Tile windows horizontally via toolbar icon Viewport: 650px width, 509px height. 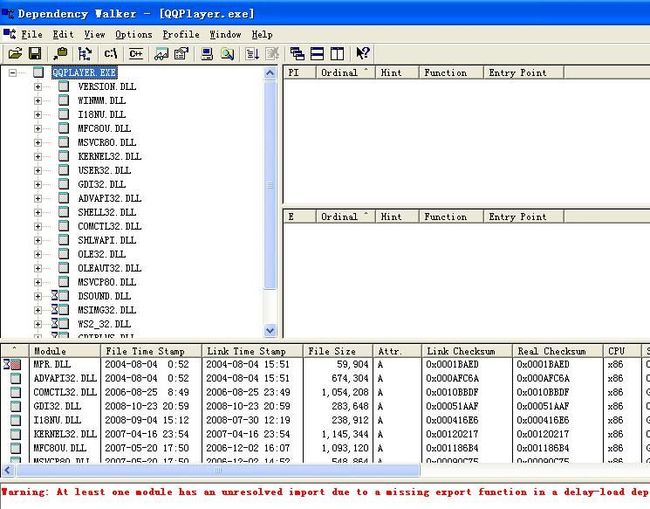tap(317, 53)
